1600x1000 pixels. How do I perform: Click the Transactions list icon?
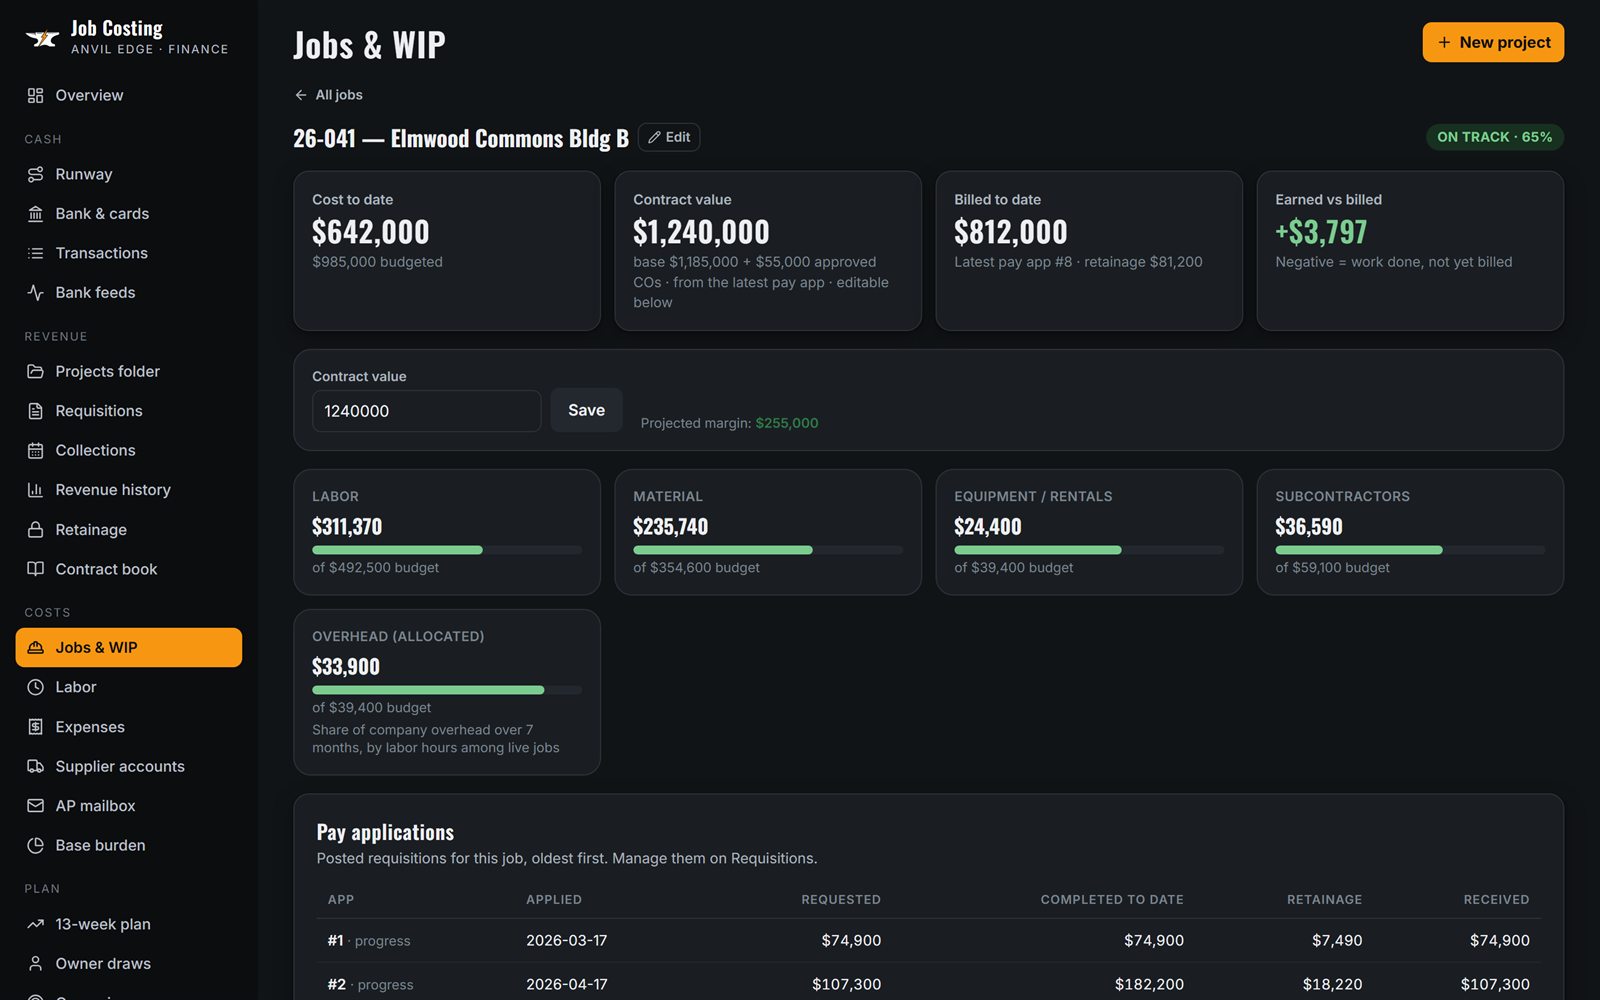click(35, 253)
